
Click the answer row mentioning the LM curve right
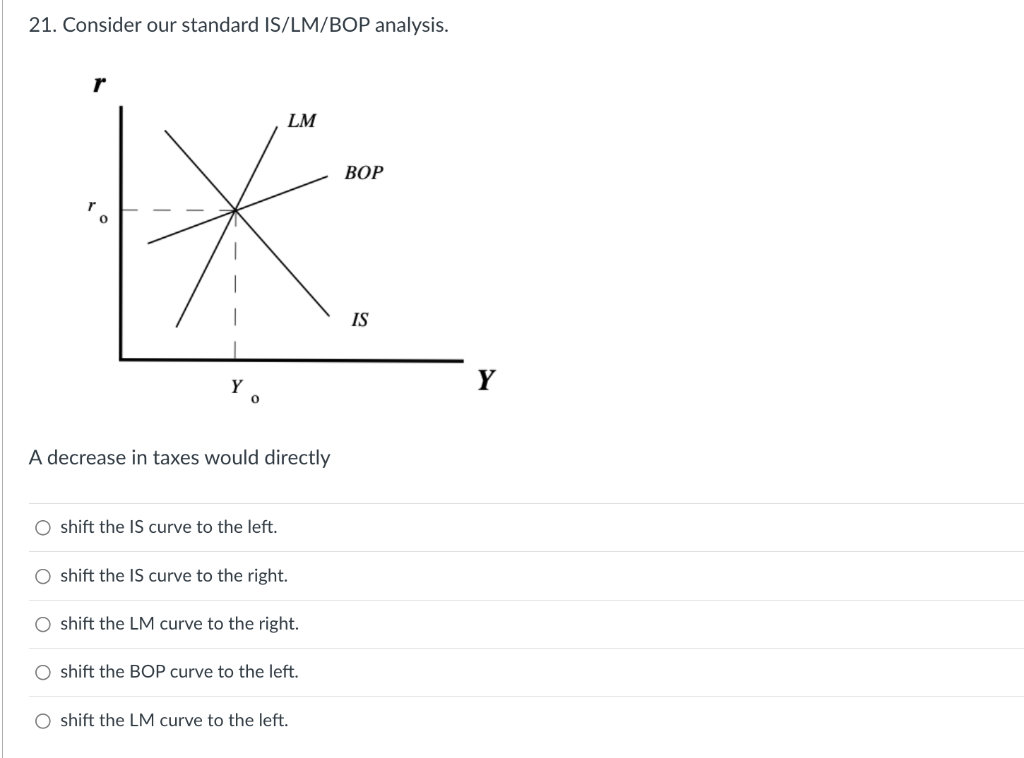point(180,623)
